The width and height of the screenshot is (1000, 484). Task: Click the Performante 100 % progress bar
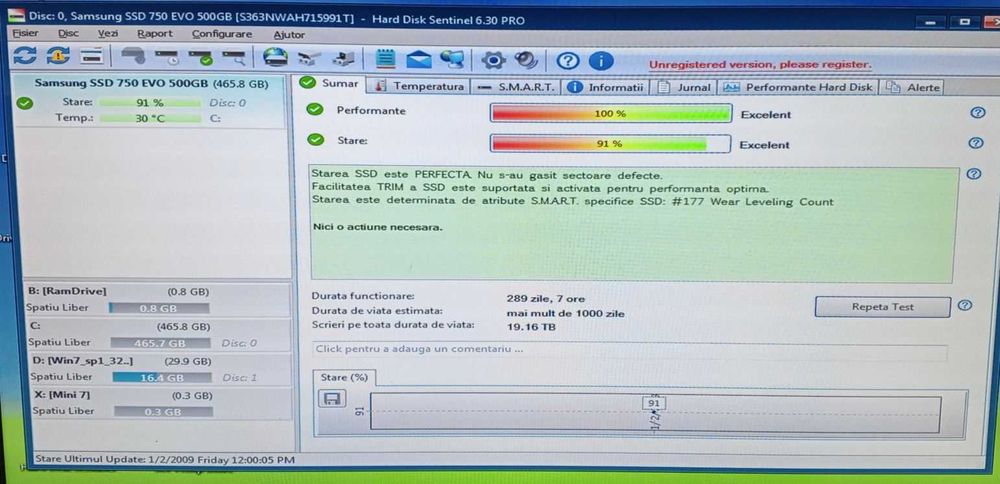(610, 114)
